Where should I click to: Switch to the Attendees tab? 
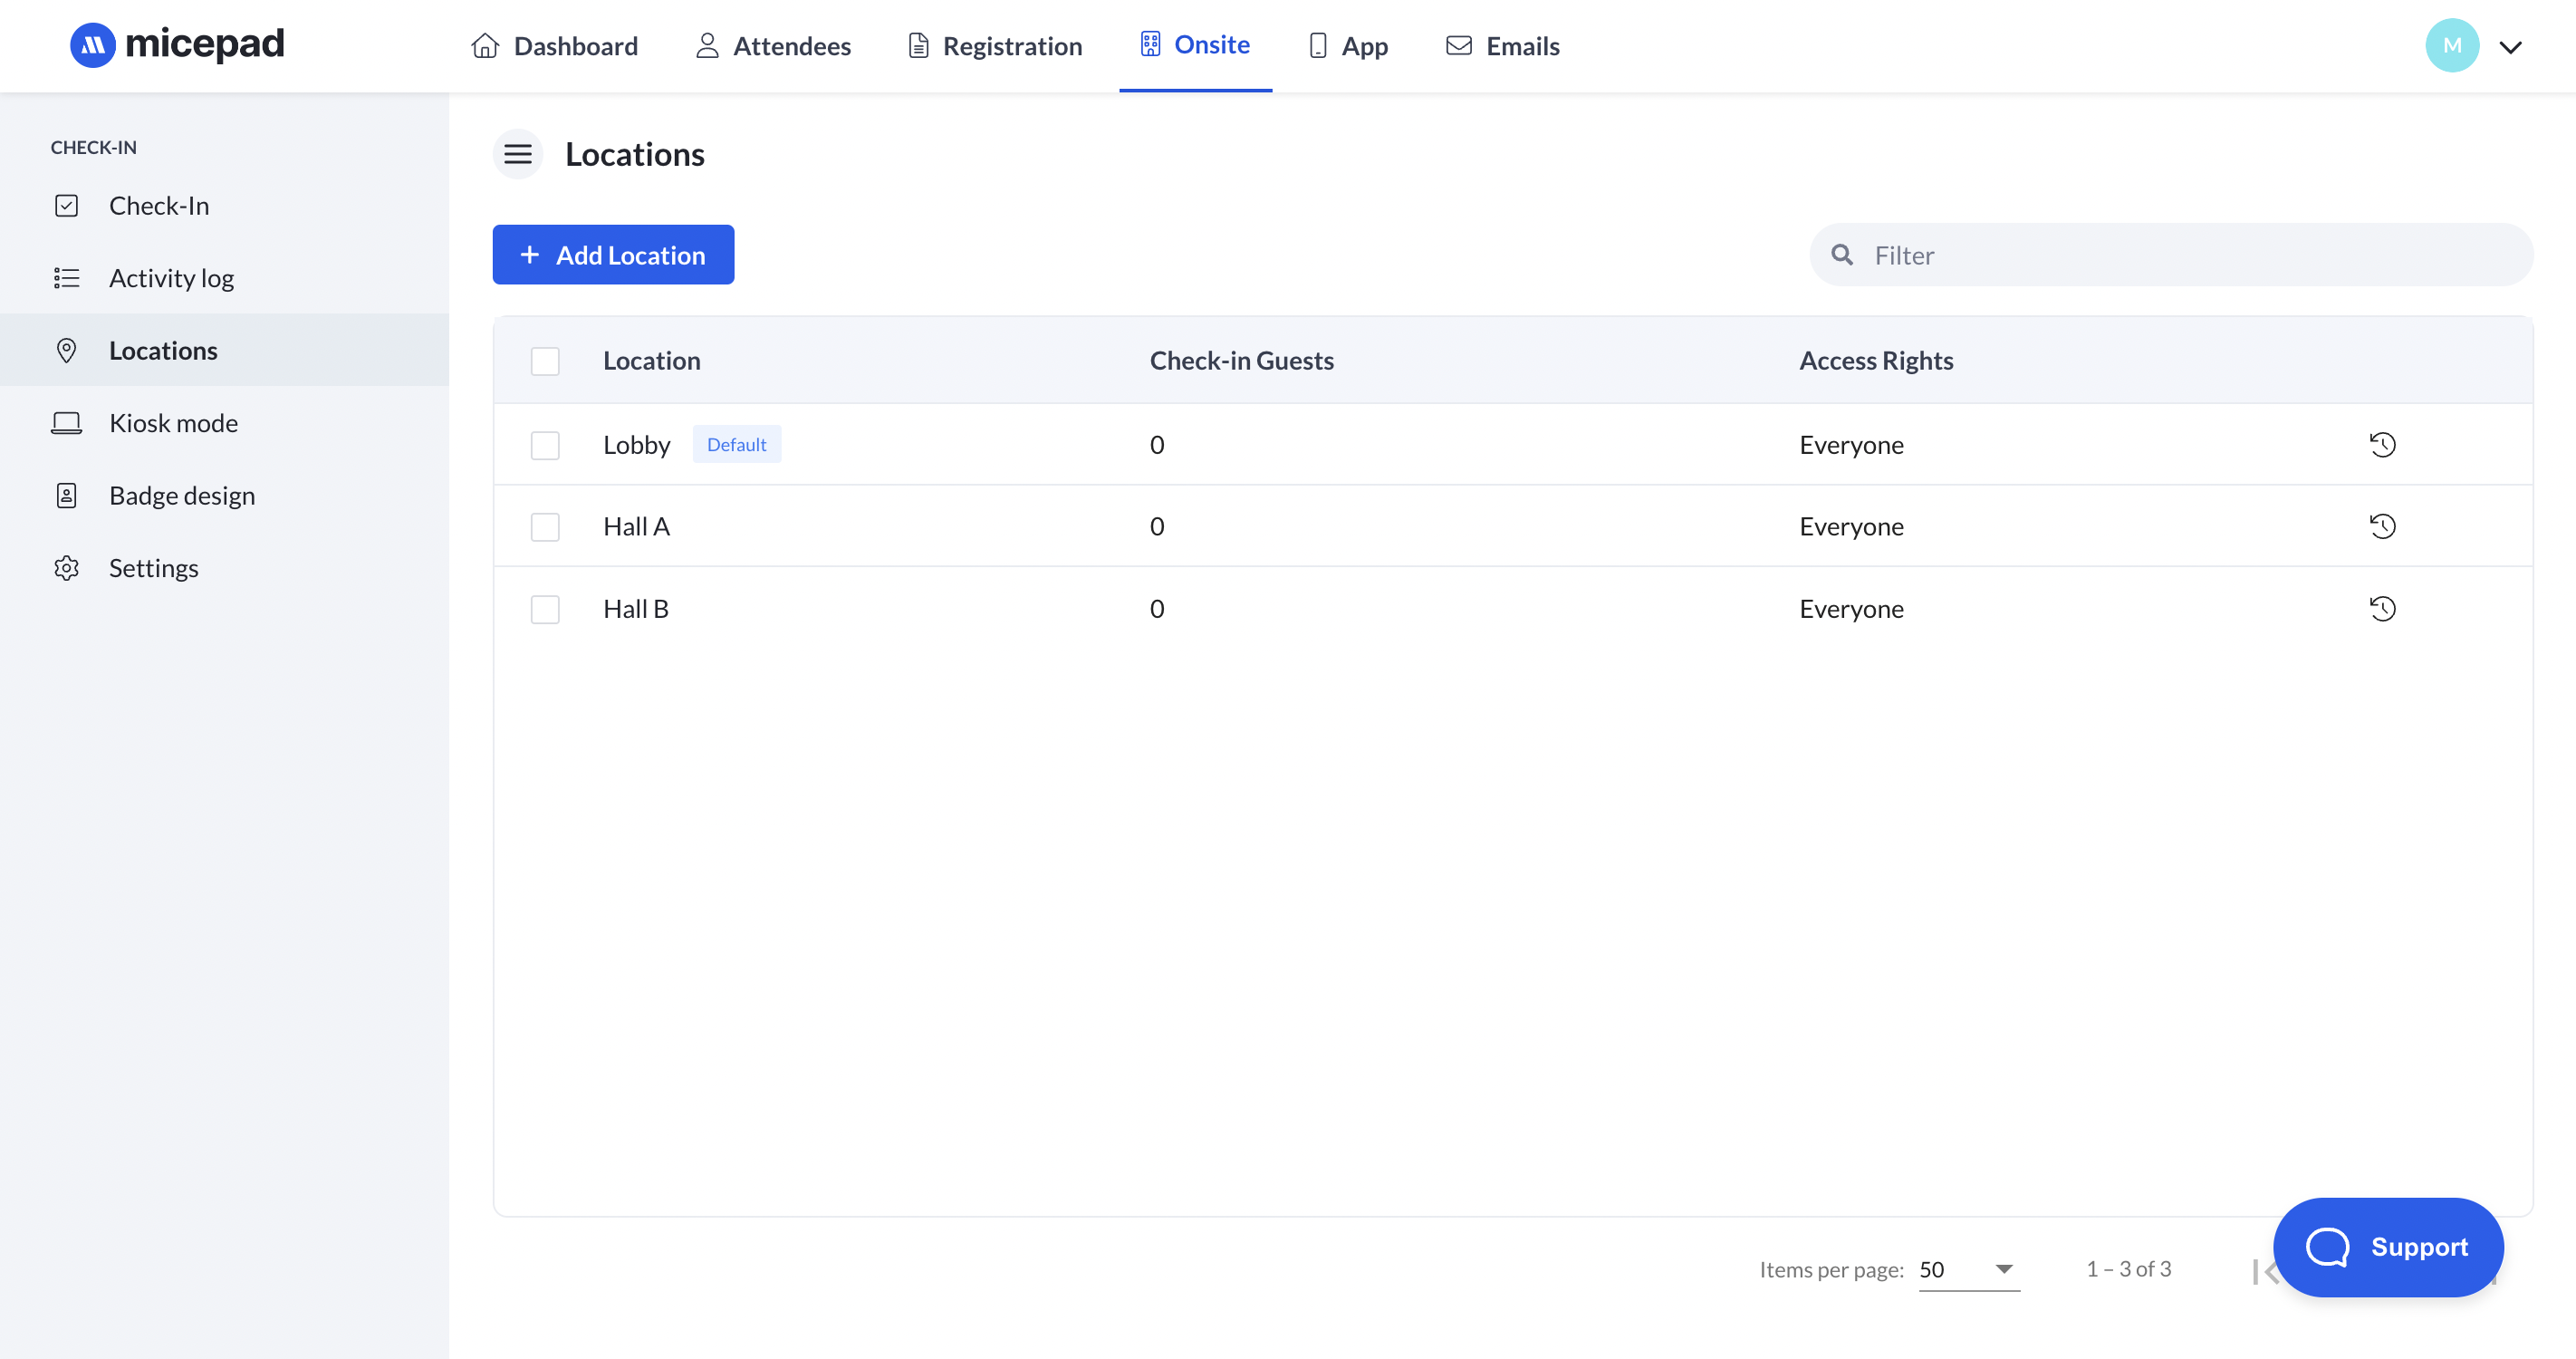click(773, 46)
